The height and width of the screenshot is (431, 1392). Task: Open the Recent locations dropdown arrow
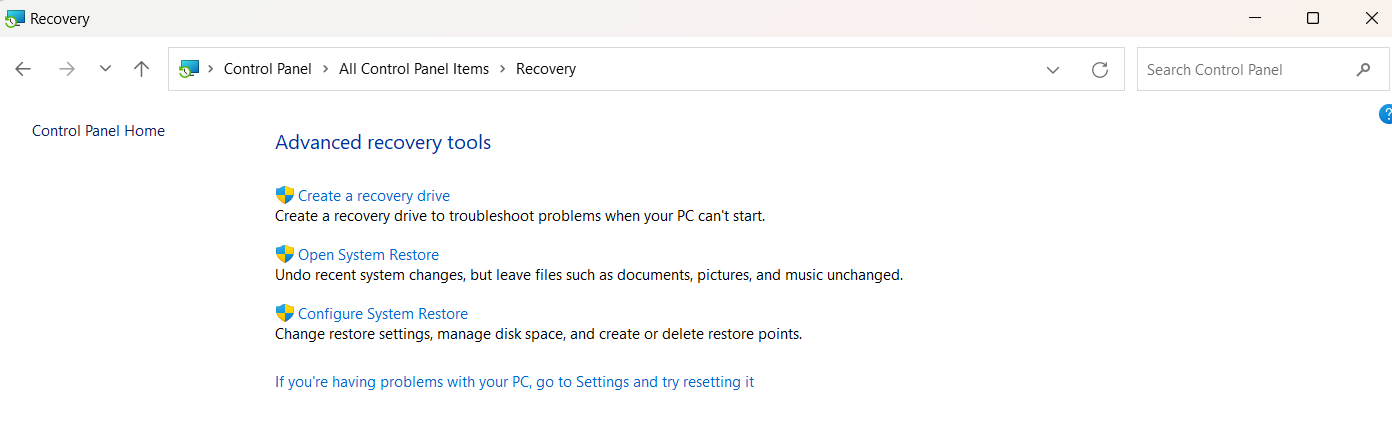tap(105, 69)
